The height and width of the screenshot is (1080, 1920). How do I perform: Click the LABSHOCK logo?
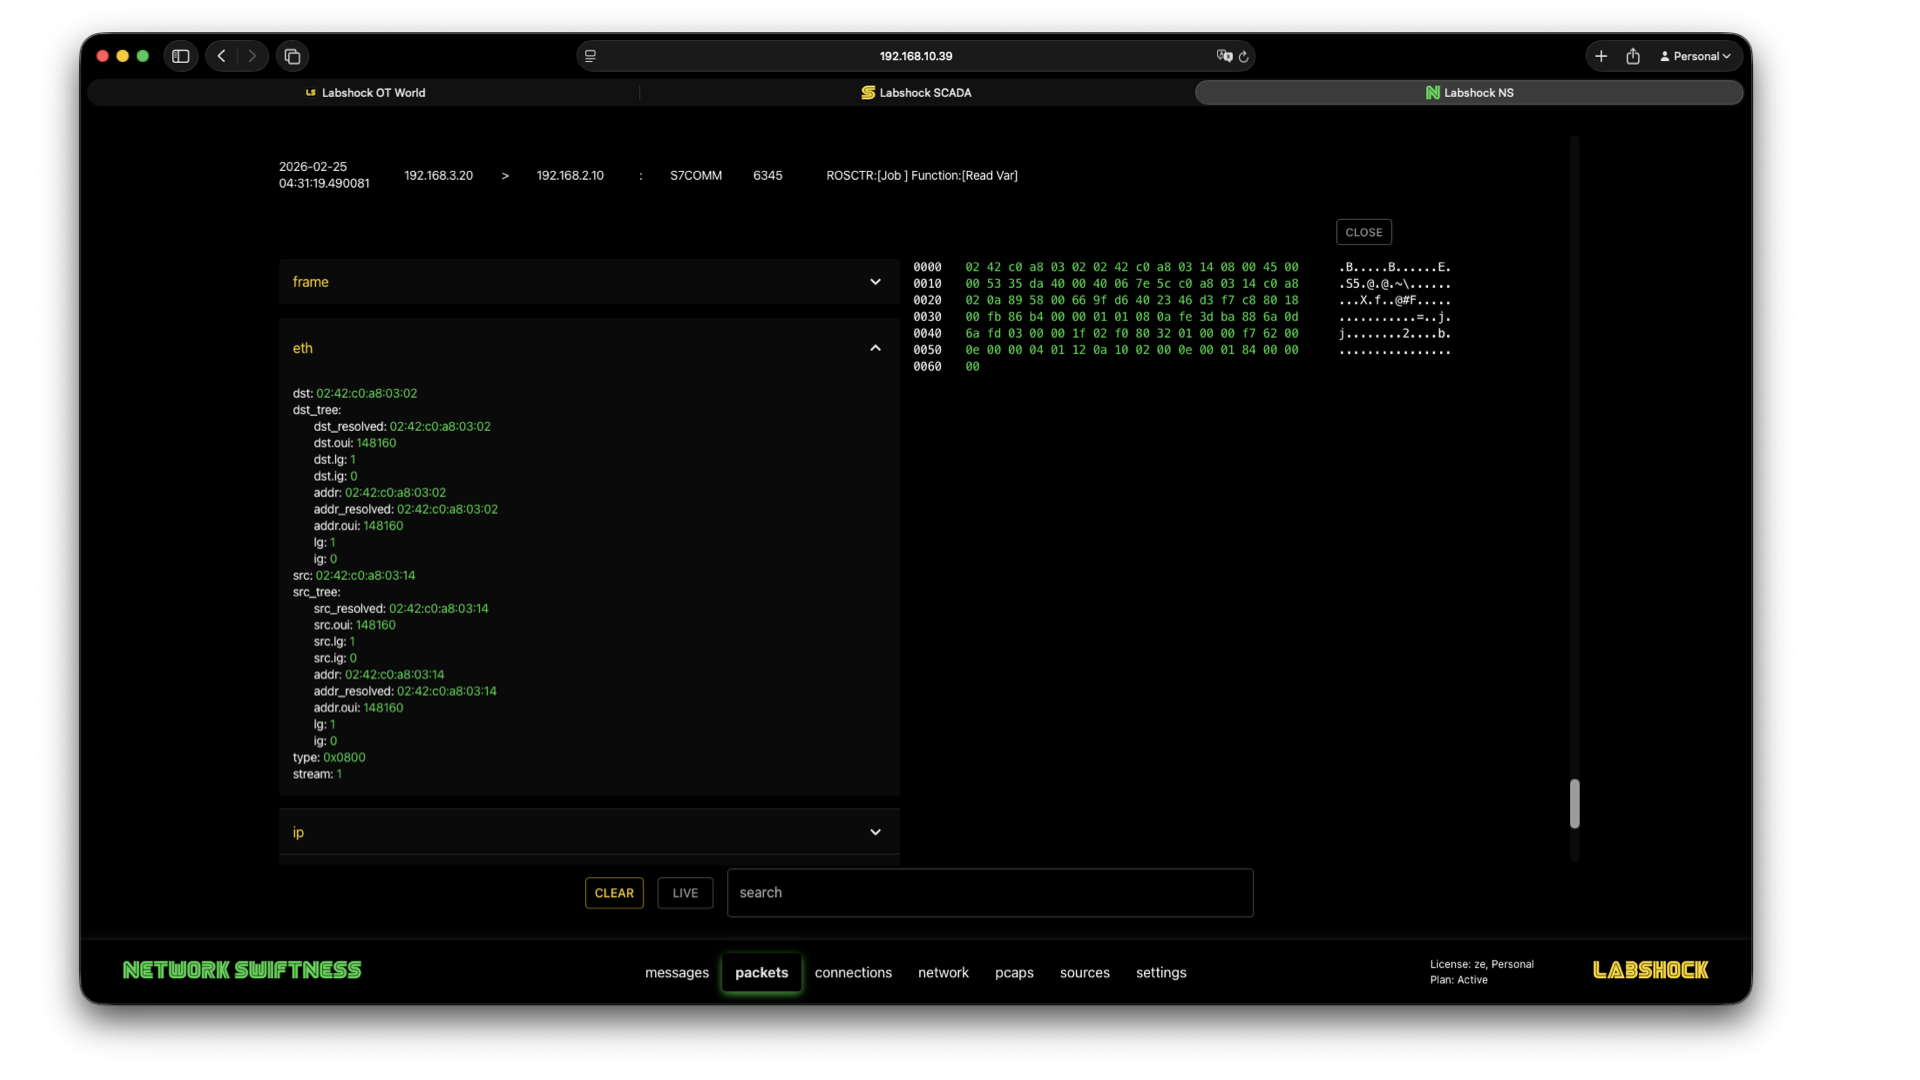1650,970
